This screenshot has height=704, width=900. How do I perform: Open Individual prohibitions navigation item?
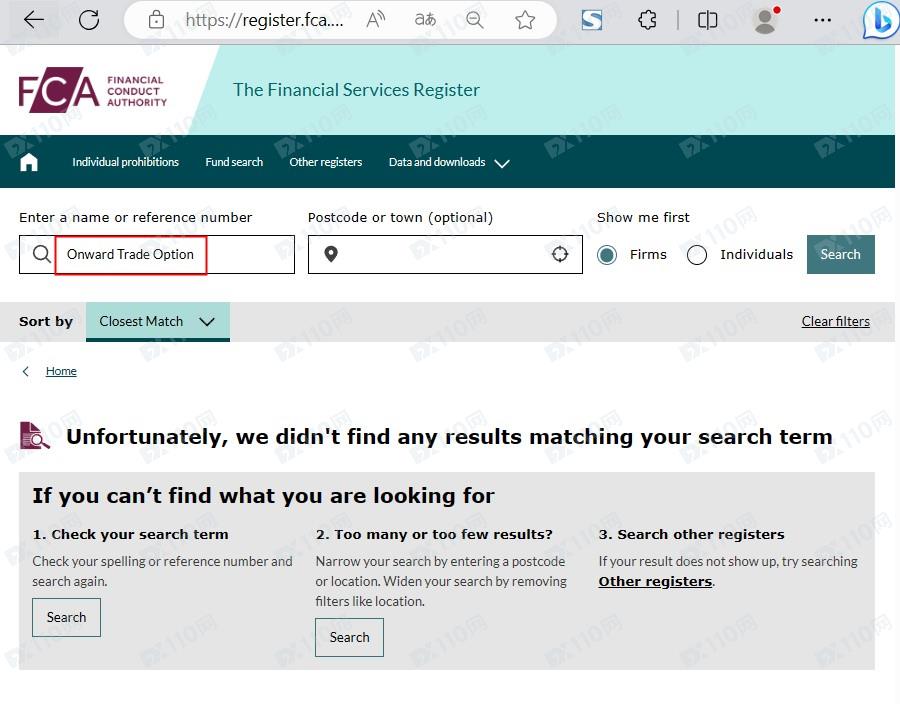tap(125, 162)
